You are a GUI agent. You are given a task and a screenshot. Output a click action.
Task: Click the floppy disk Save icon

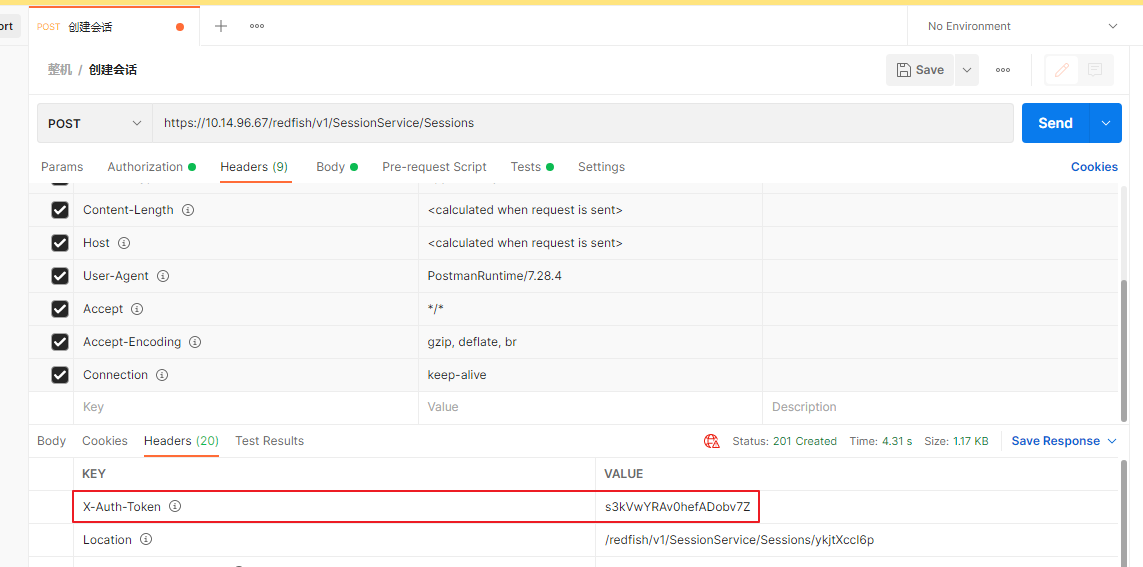[x=904, y=70]
